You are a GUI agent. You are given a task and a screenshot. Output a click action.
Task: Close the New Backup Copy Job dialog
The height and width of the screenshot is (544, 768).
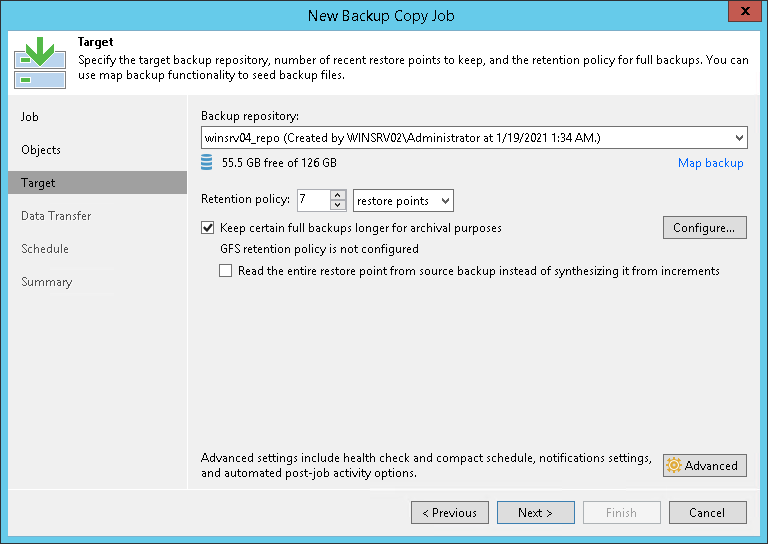pyautogui.click(x=742, y=14)
